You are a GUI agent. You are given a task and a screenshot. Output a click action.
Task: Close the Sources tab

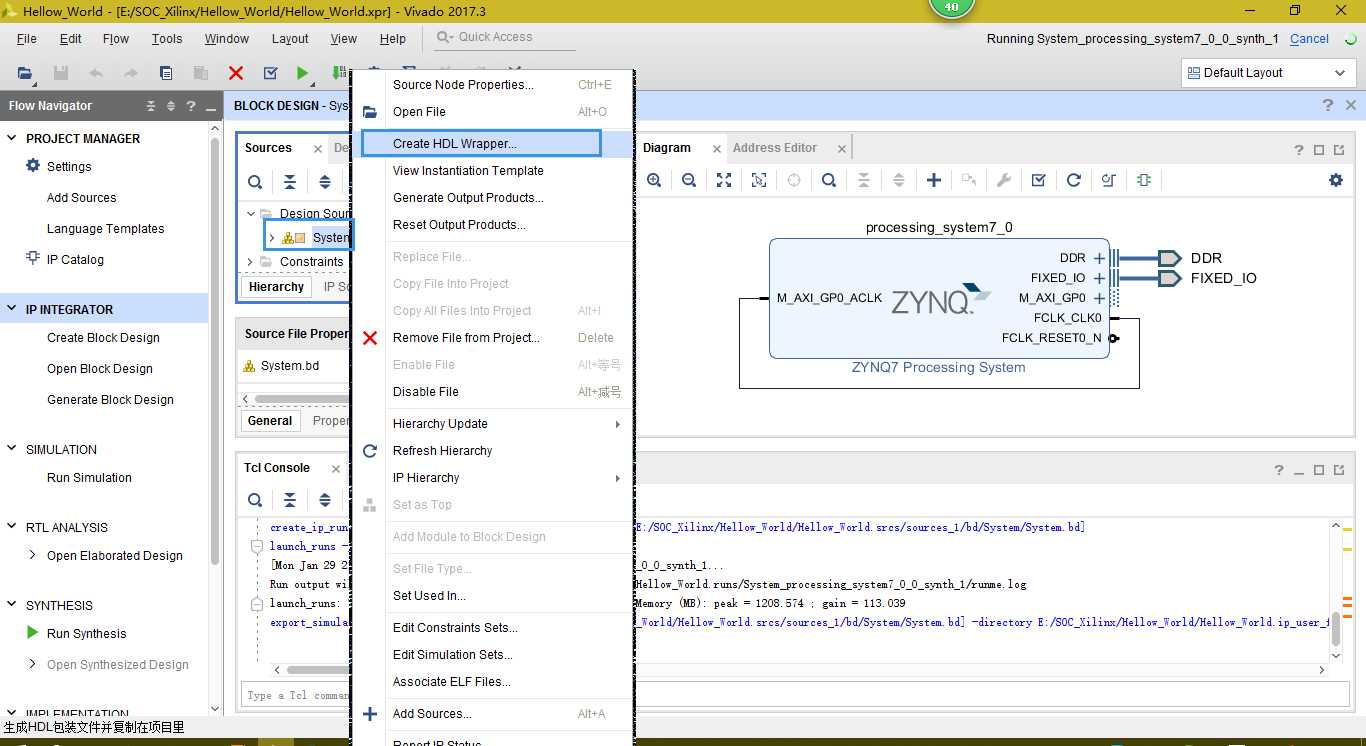318,149
